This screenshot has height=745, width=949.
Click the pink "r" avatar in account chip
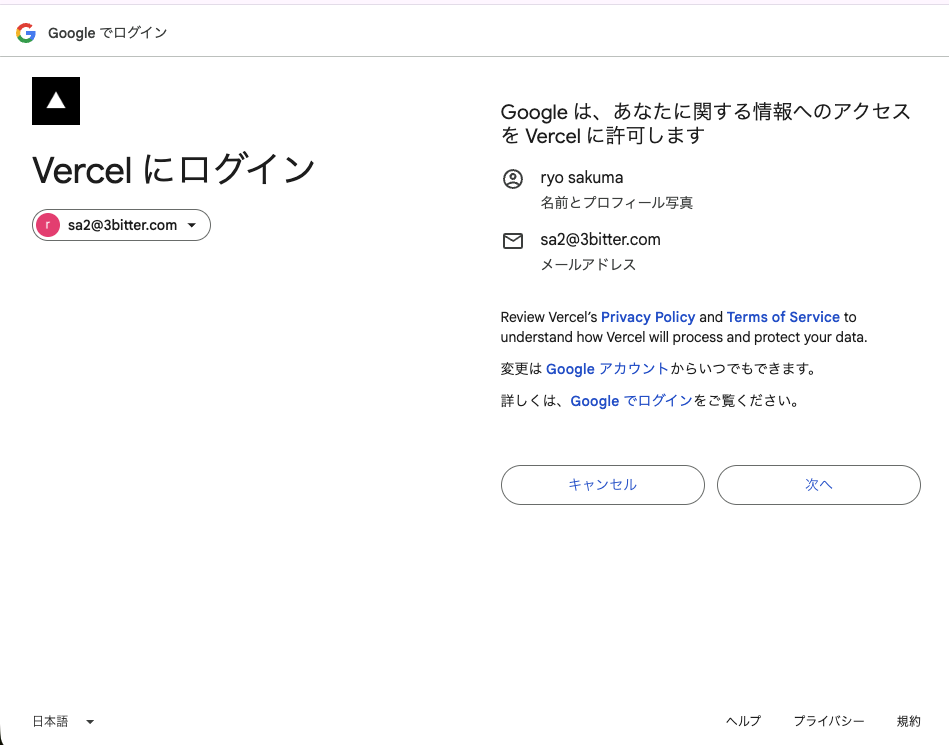(x=47, y=224)
